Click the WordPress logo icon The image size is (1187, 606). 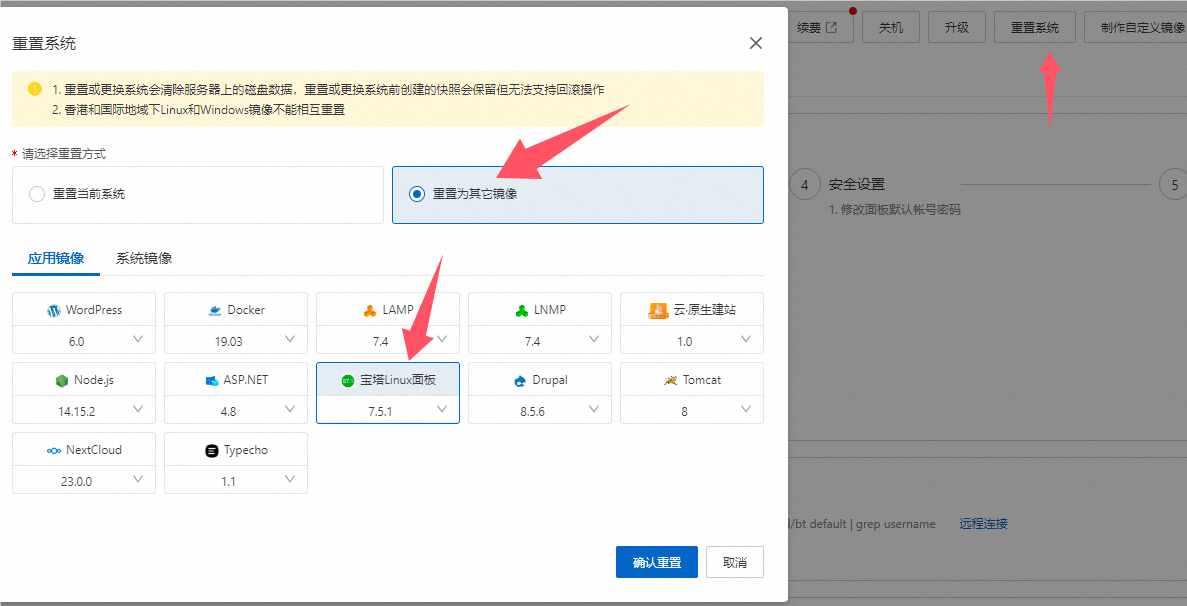tap(53, 310)
